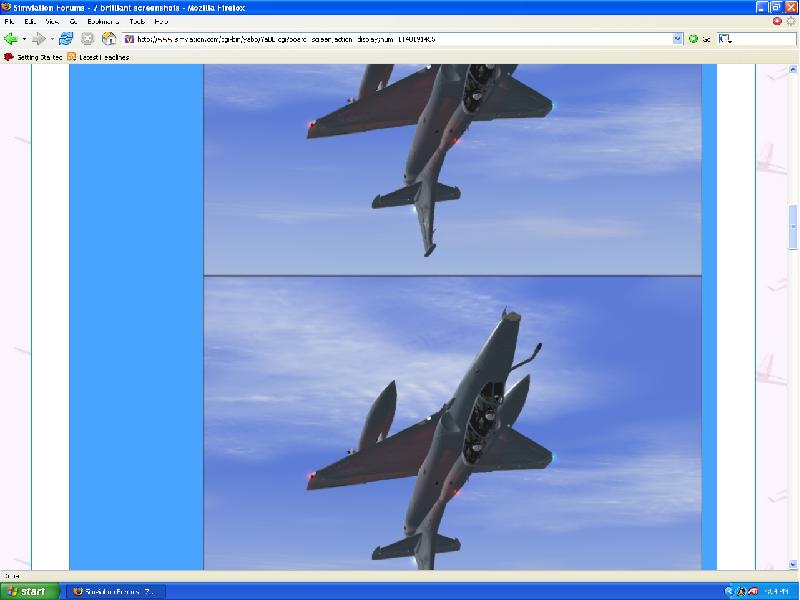Open the Bookmarks menu
This screenshot has height=600, width=800.
click(x=100, y=21)
